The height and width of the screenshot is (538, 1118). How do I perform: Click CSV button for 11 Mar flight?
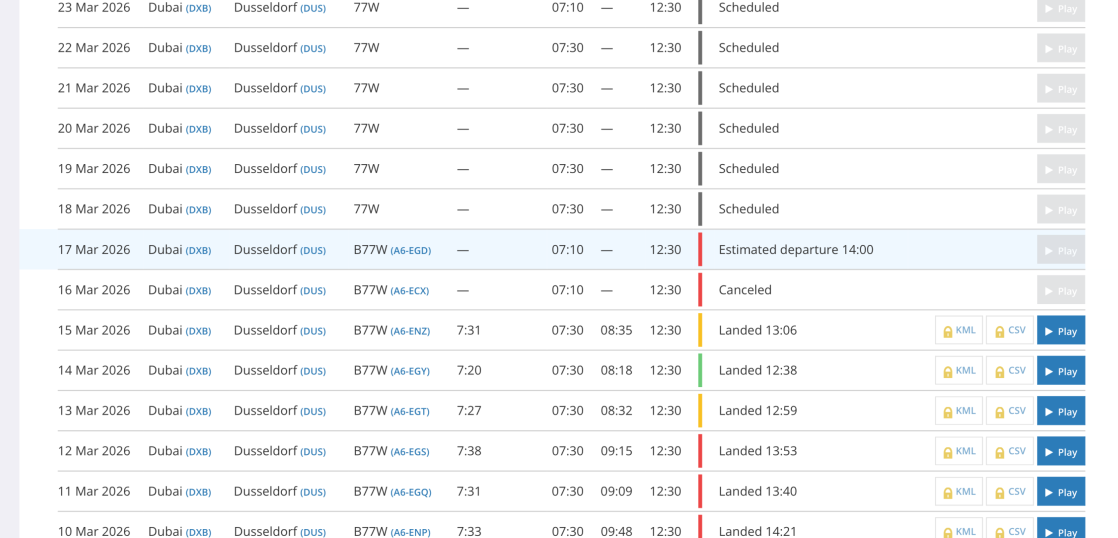(1009, 491)
